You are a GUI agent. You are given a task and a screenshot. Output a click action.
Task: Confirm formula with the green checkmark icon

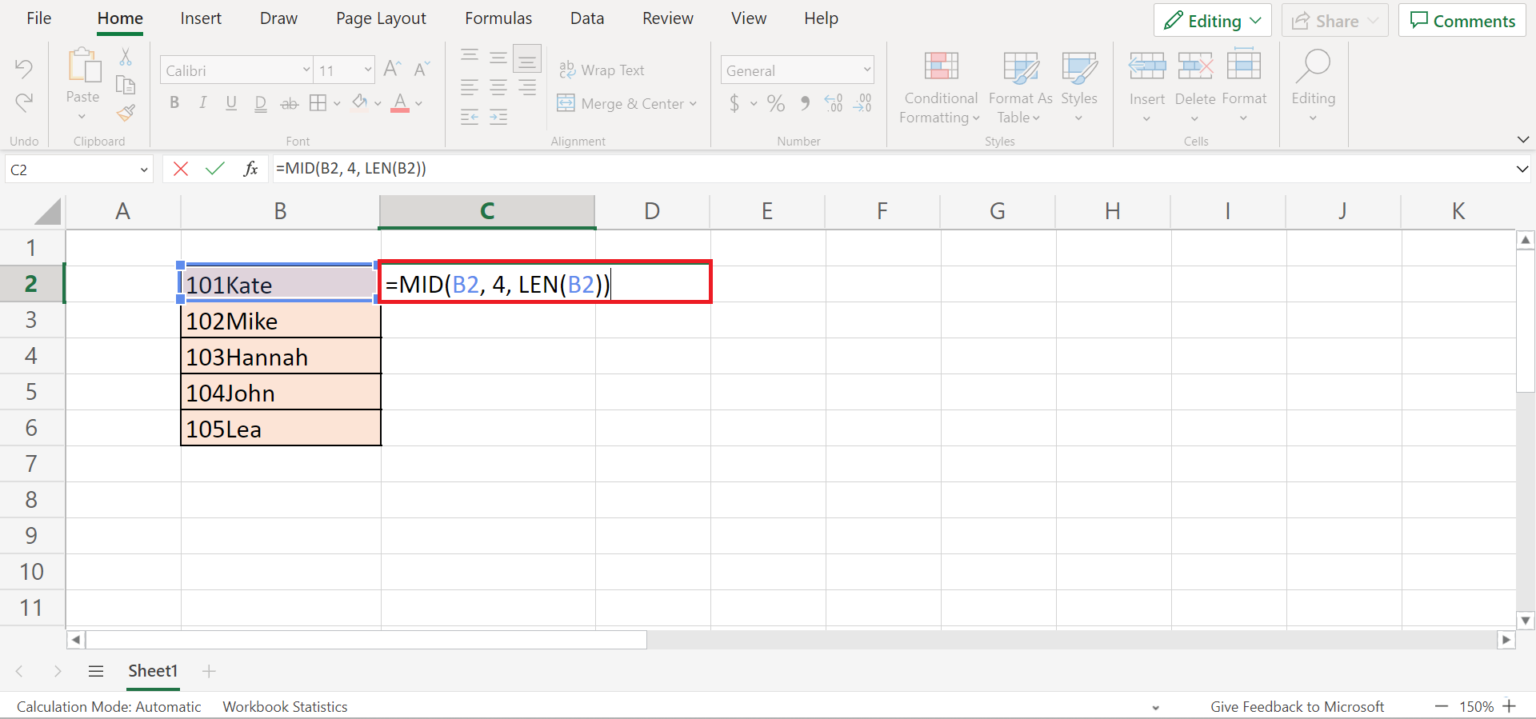pos(214,169)
